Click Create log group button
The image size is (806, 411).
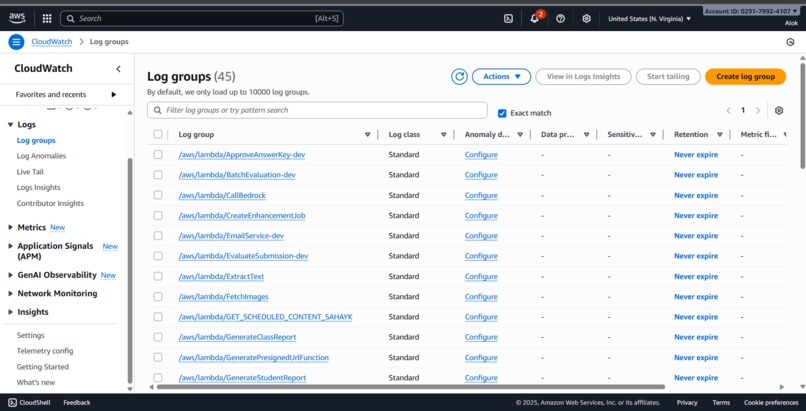tap(745, 77)
